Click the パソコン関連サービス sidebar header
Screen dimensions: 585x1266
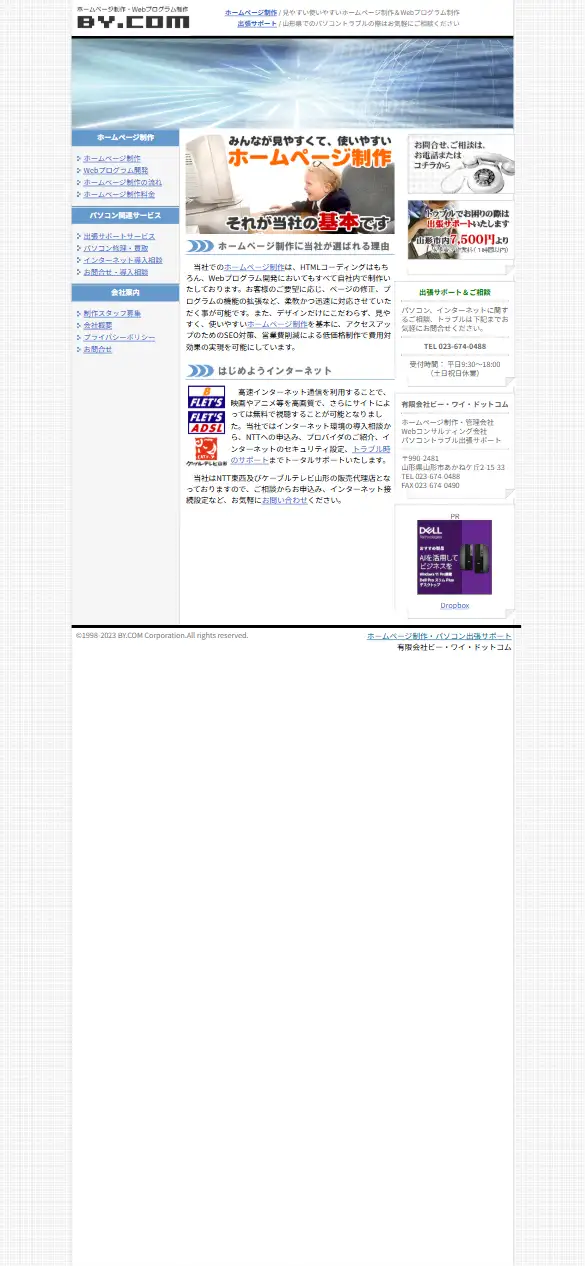tap(125, 215)
